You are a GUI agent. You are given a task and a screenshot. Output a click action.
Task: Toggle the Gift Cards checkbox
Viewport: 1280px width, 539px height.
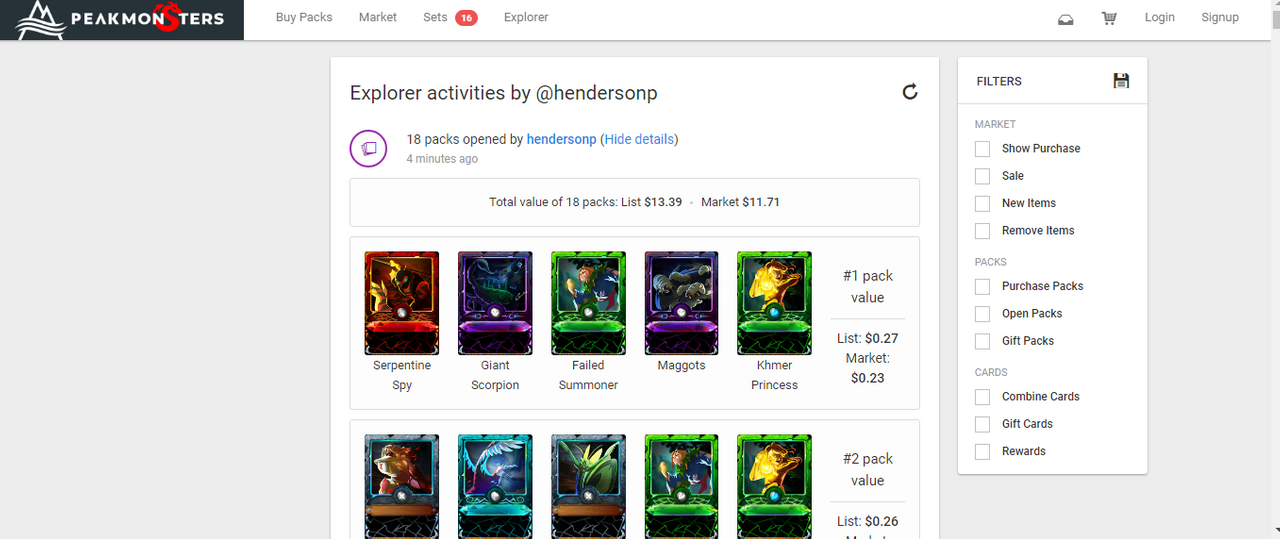(982, 424)
